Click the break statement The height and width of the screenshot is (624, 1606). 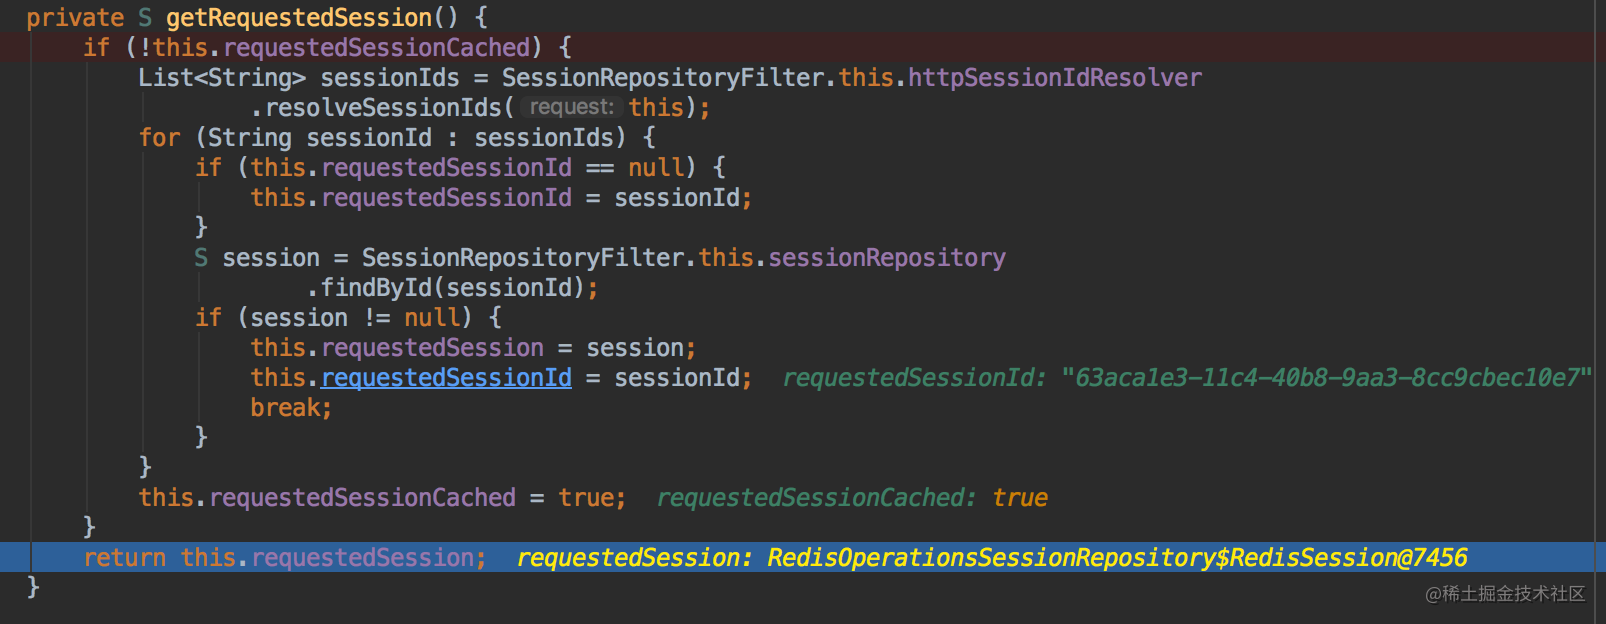pyautogui.click(x=291, y=408)
